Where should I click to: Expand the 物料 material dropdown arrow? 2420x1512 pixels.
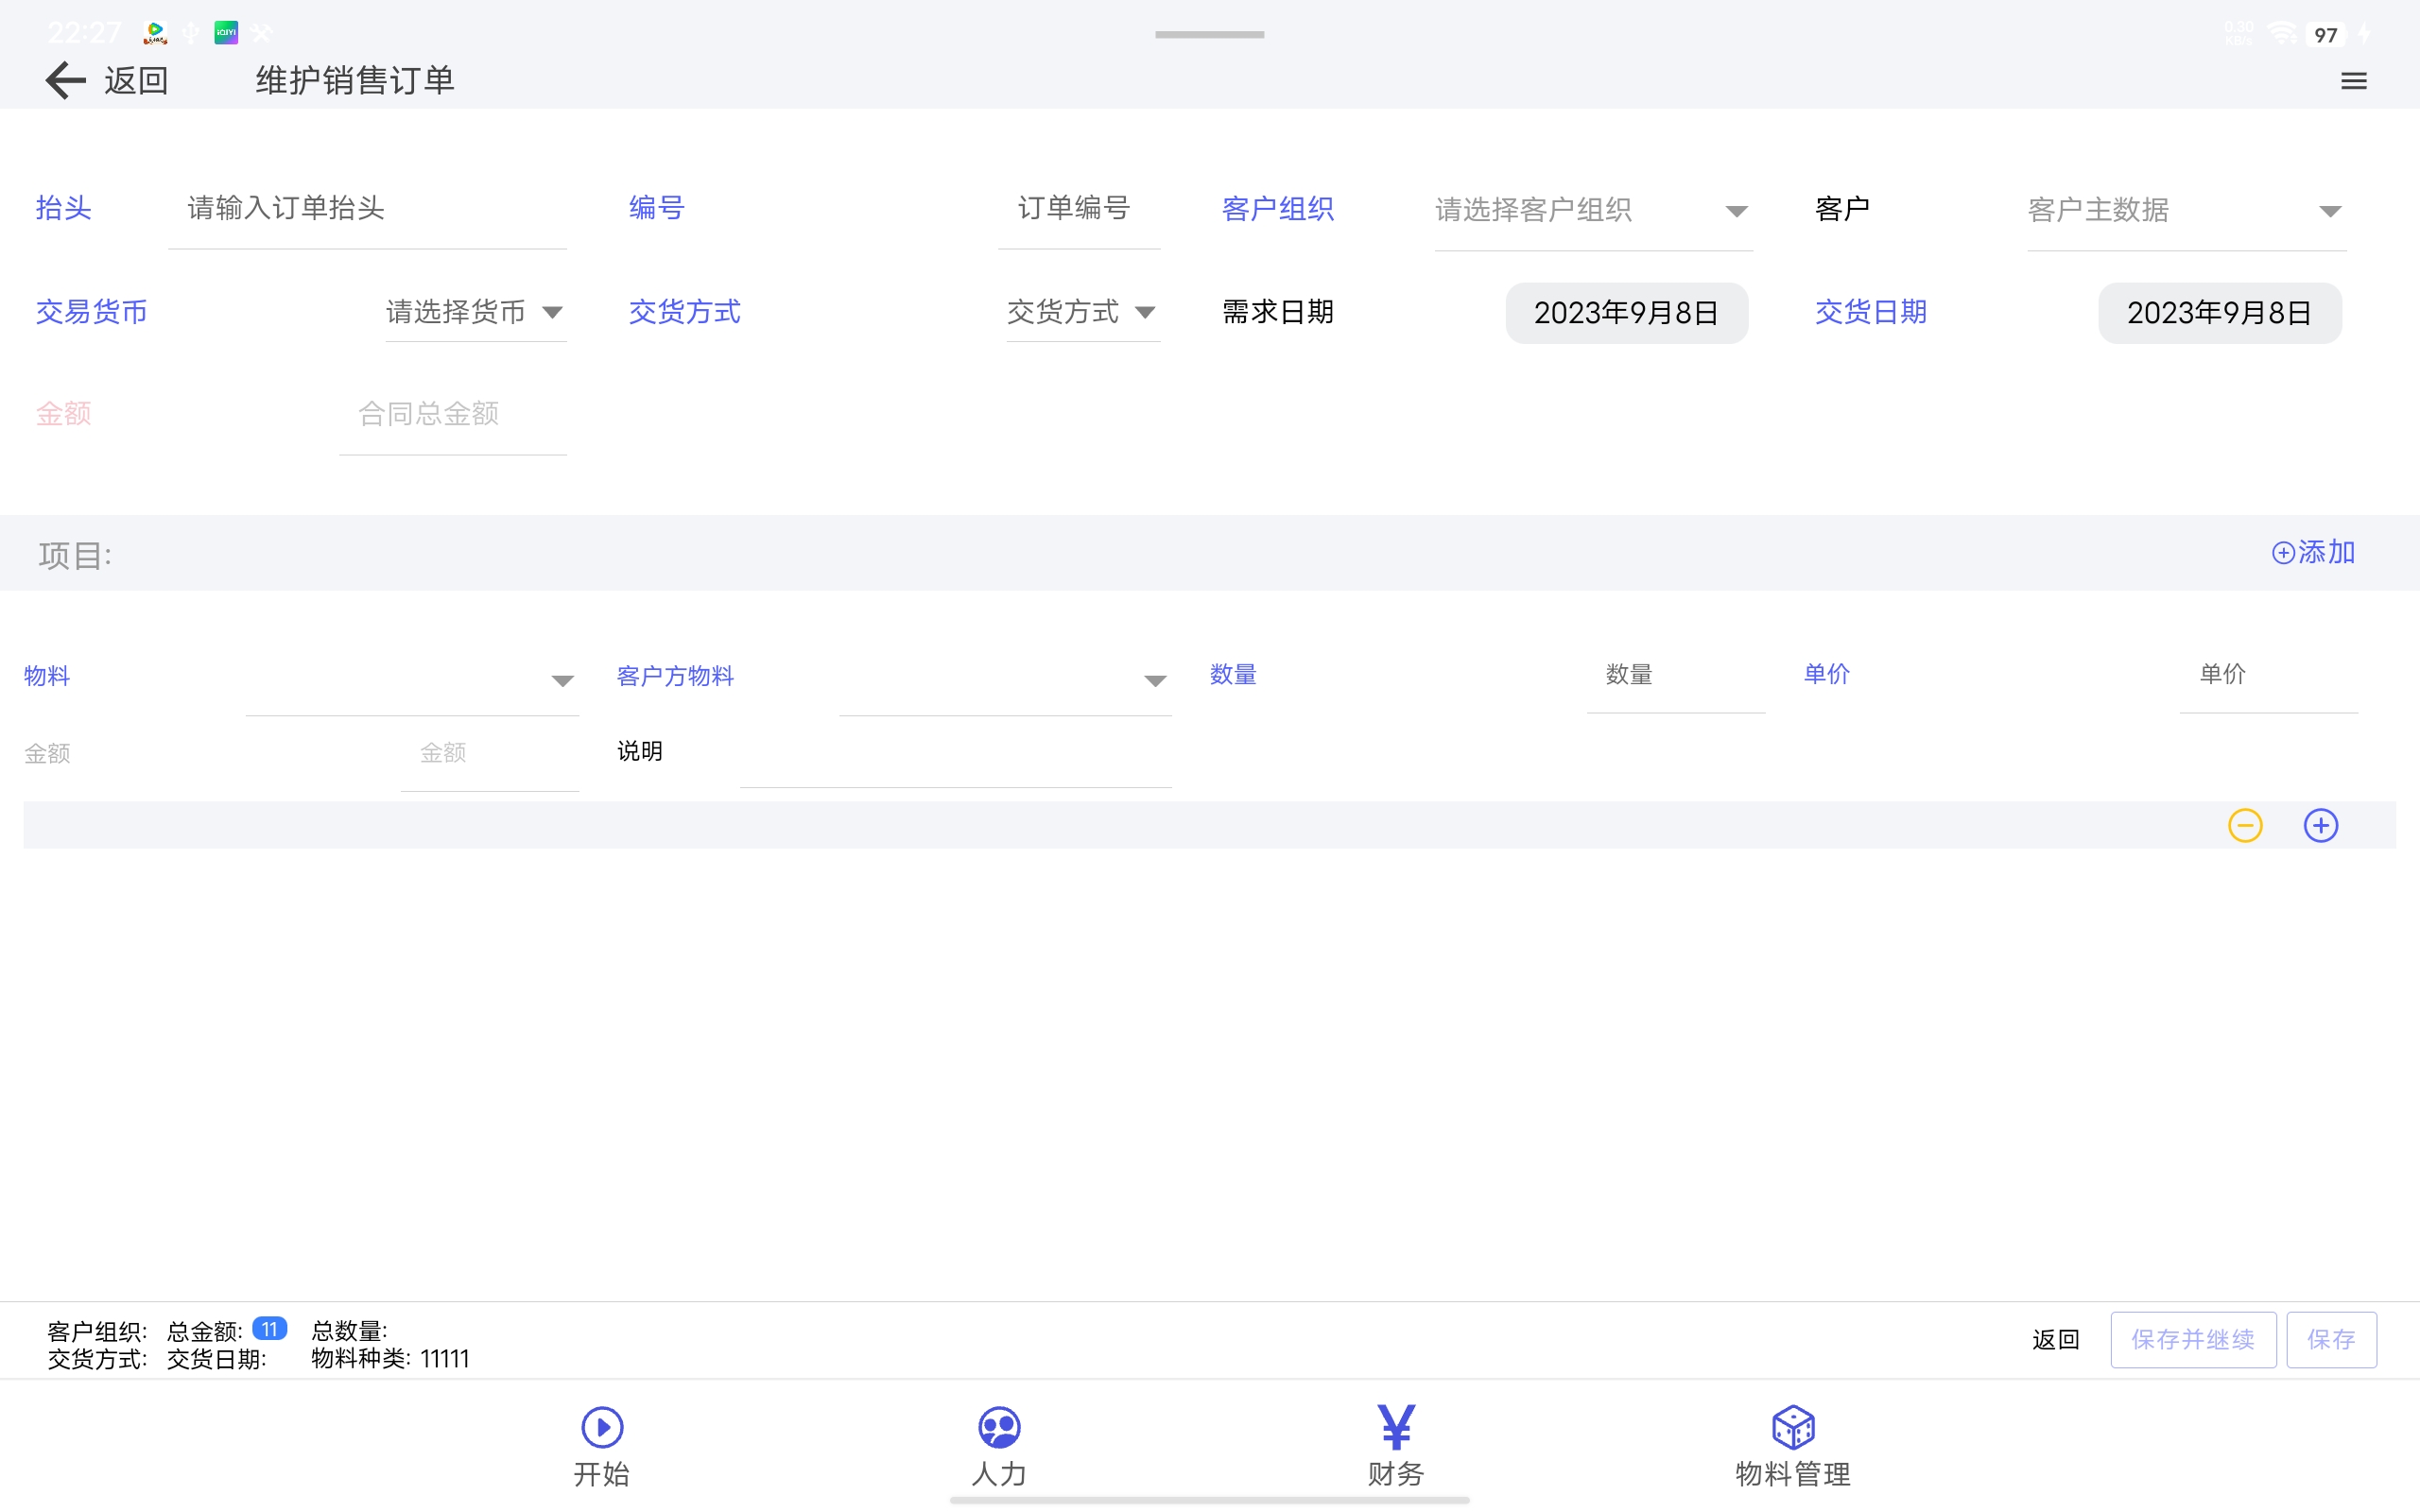tap(562, 681)
